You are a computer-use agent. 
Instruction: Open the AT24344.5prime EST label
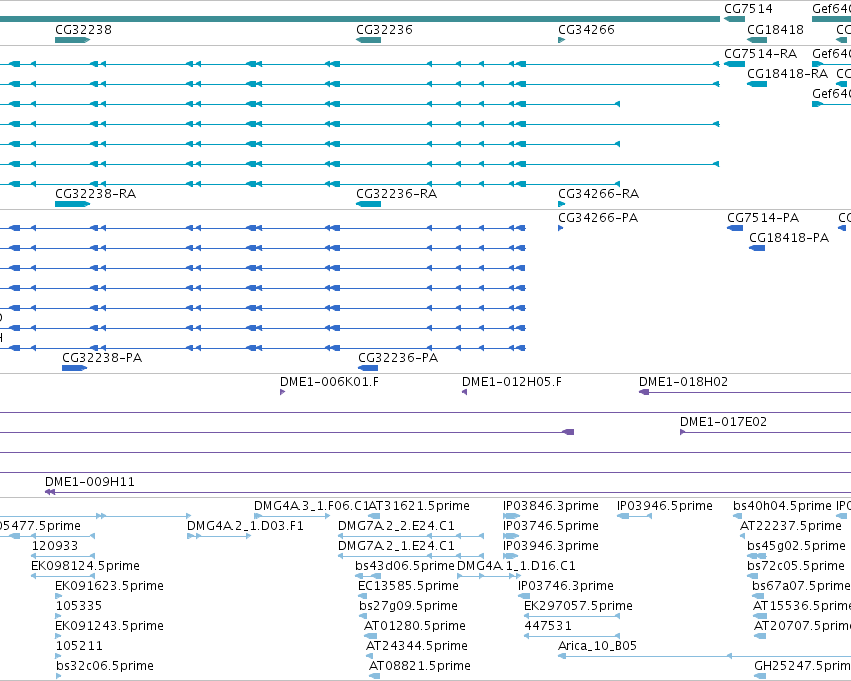[x=417, y=646]
